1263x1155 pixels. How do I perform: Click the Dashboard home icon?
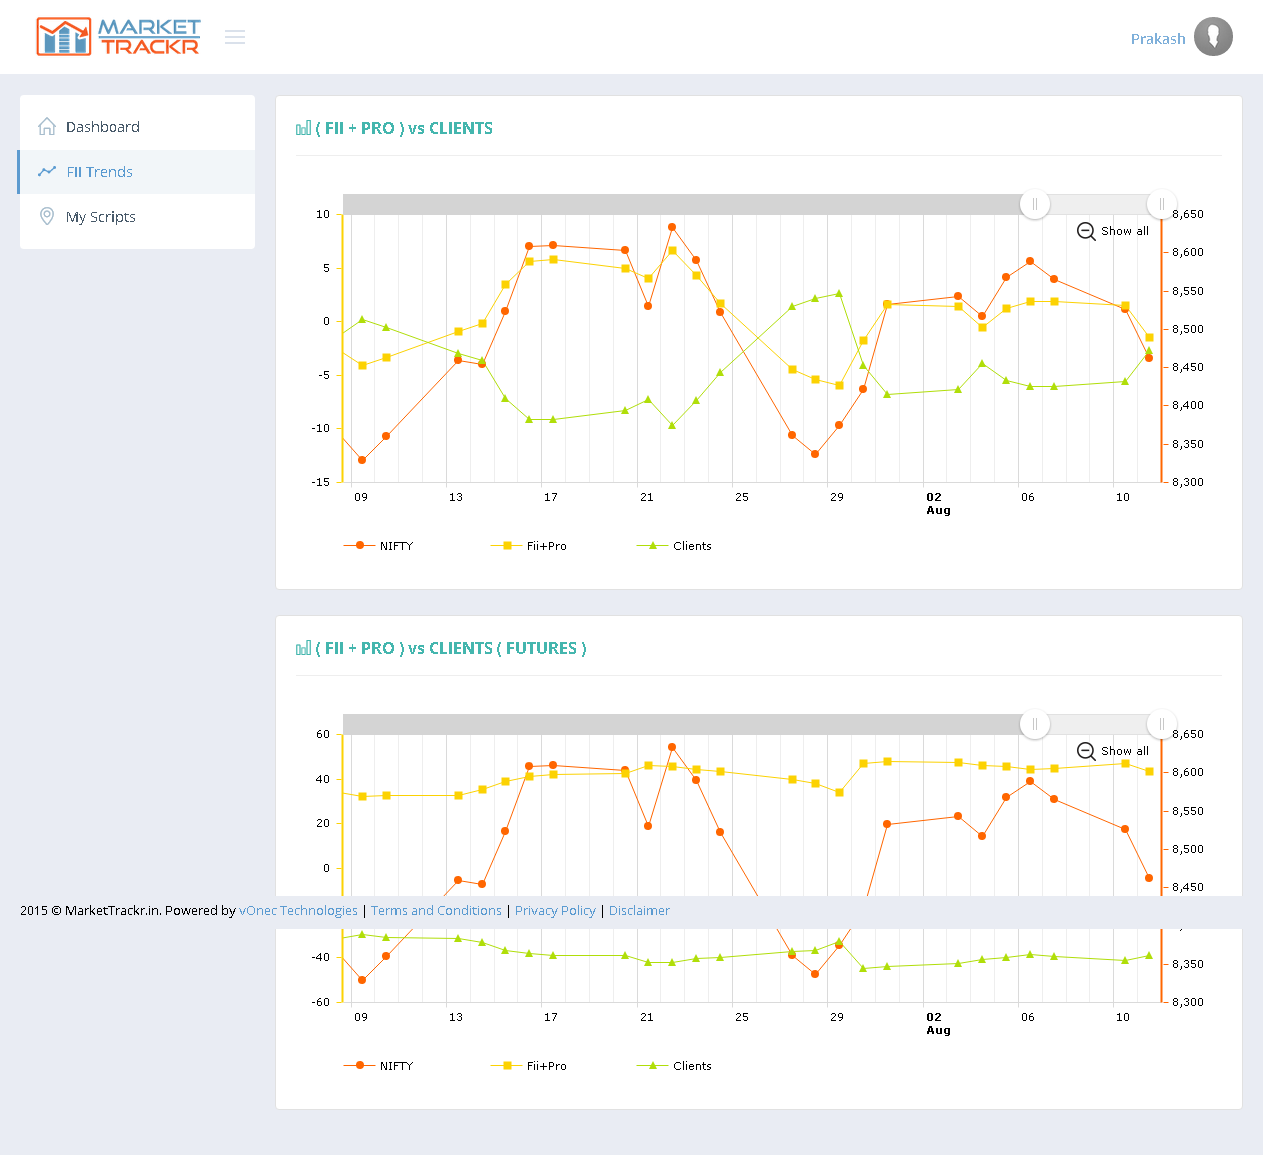click(x=47, y=126)
